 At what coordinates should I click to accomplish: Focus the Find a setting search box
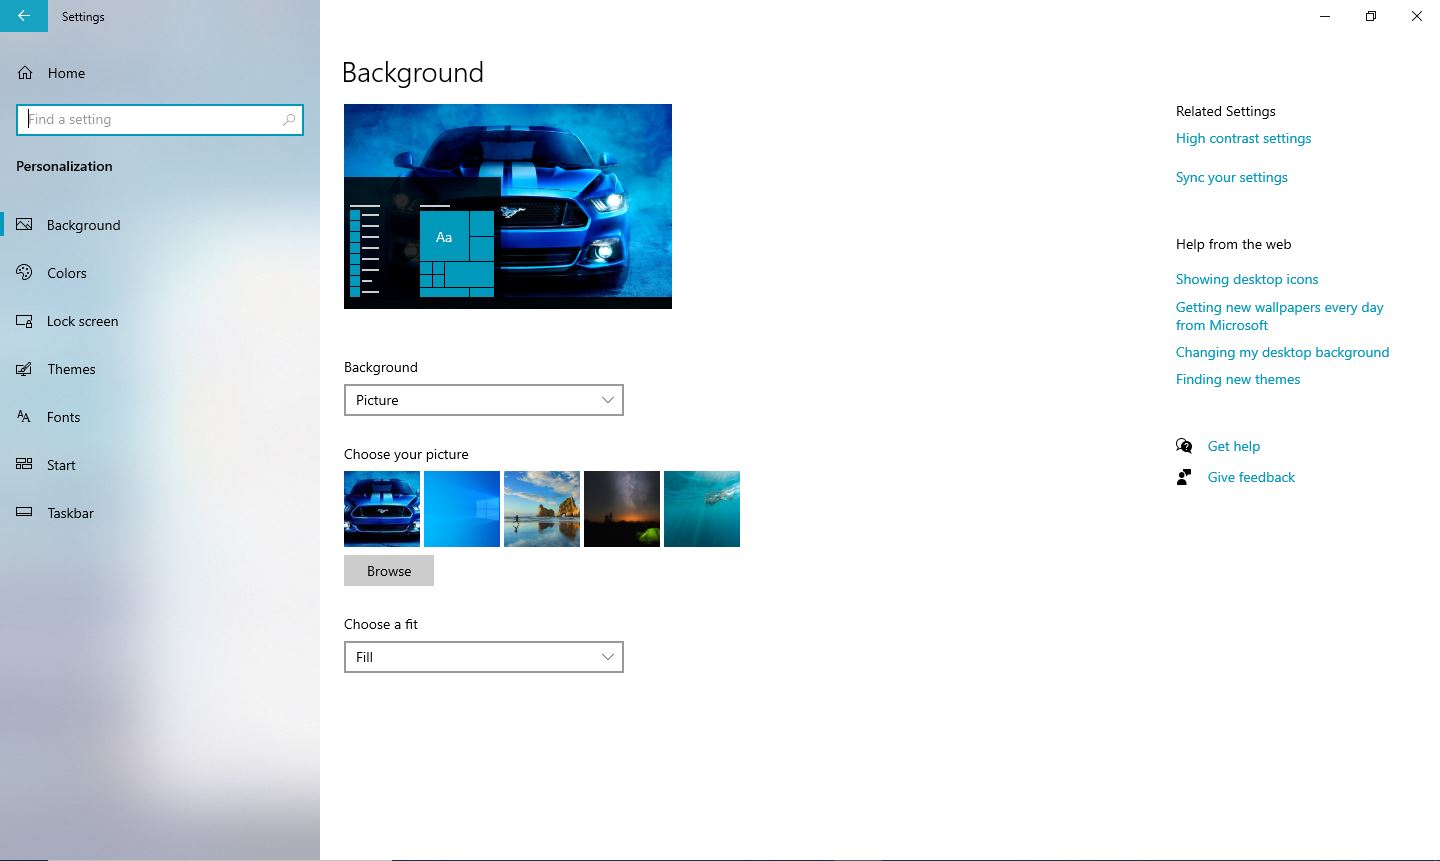(x=150, y=120)
